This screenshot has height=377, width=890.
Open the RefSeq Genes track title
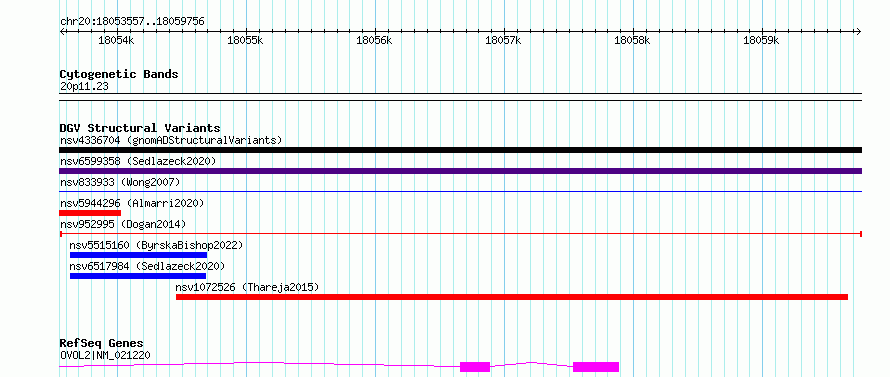pos(102,344)
